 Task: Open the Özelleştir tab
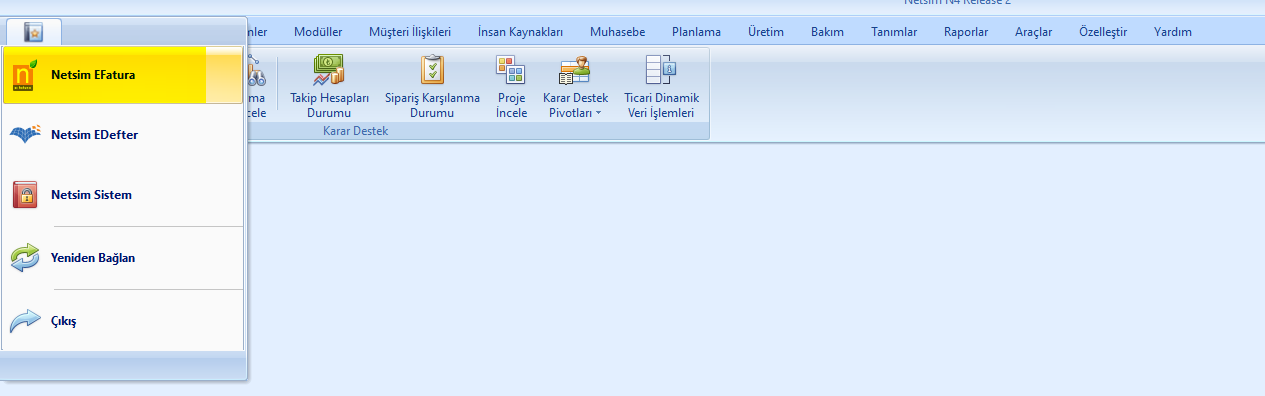coord(1103,32)
